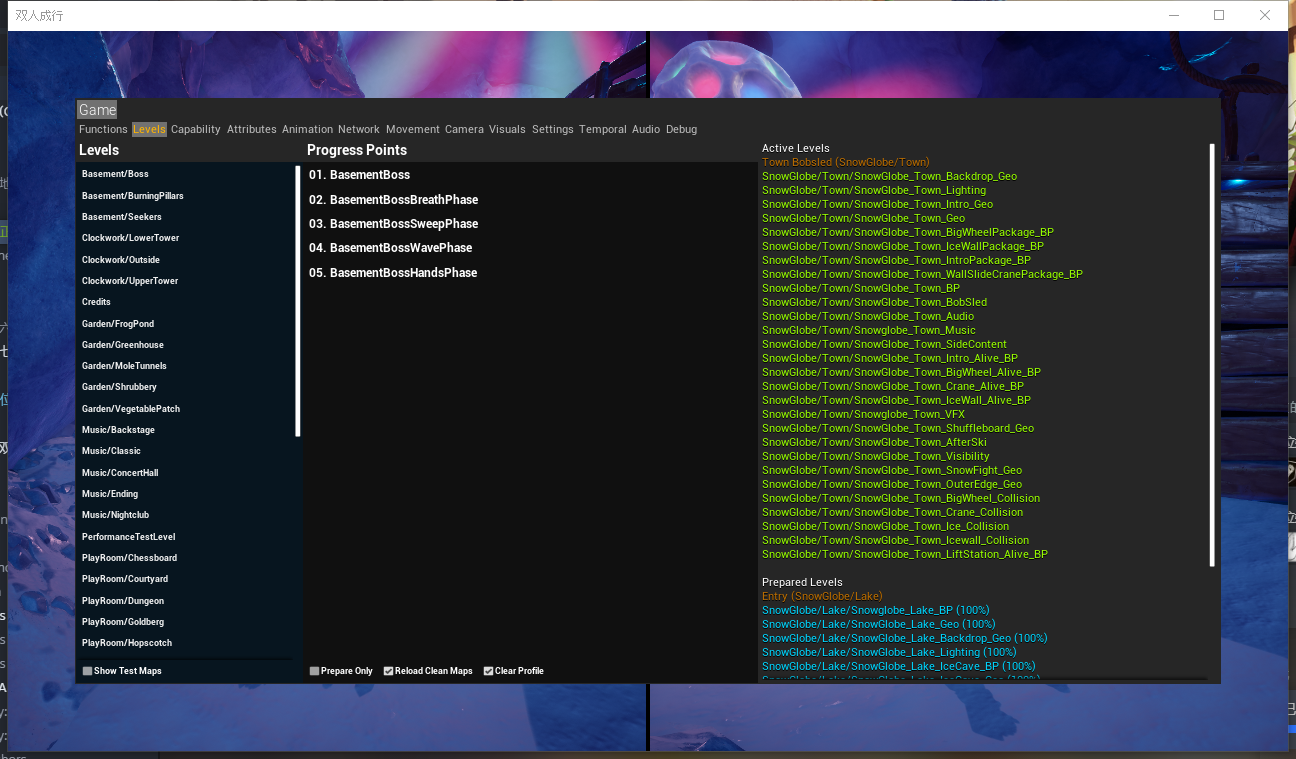Switch to the Visuals tab

coord(507,129)
